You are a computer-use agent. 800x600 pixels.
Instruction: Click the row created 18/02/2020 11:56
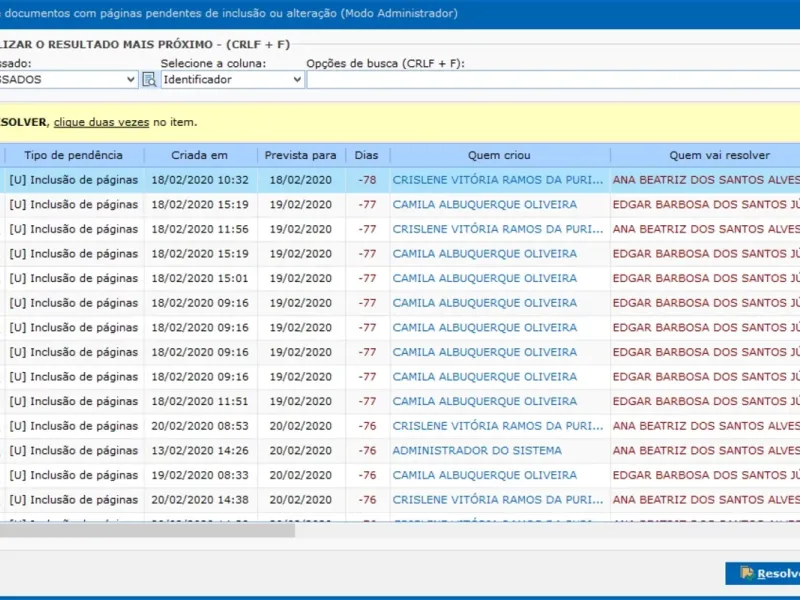click(x=199, y=229)
